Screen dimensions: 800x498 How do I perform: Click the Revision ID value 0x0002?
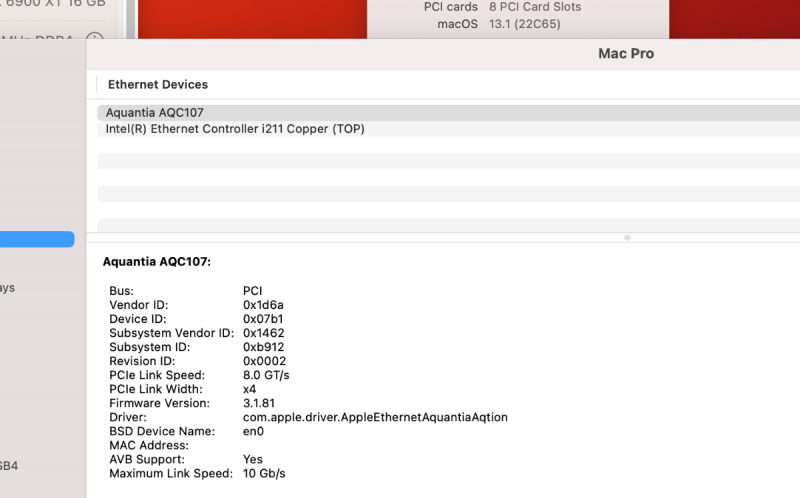(264, 361)
